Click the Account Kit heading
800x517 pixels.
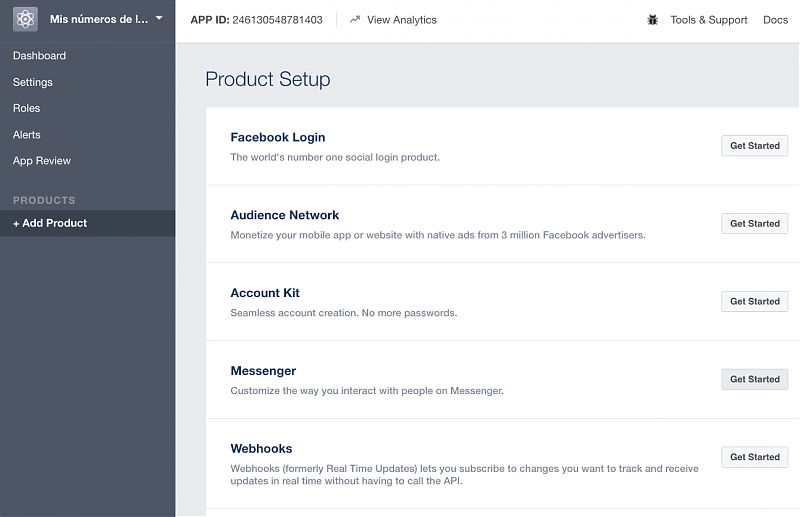click(265, 293)
